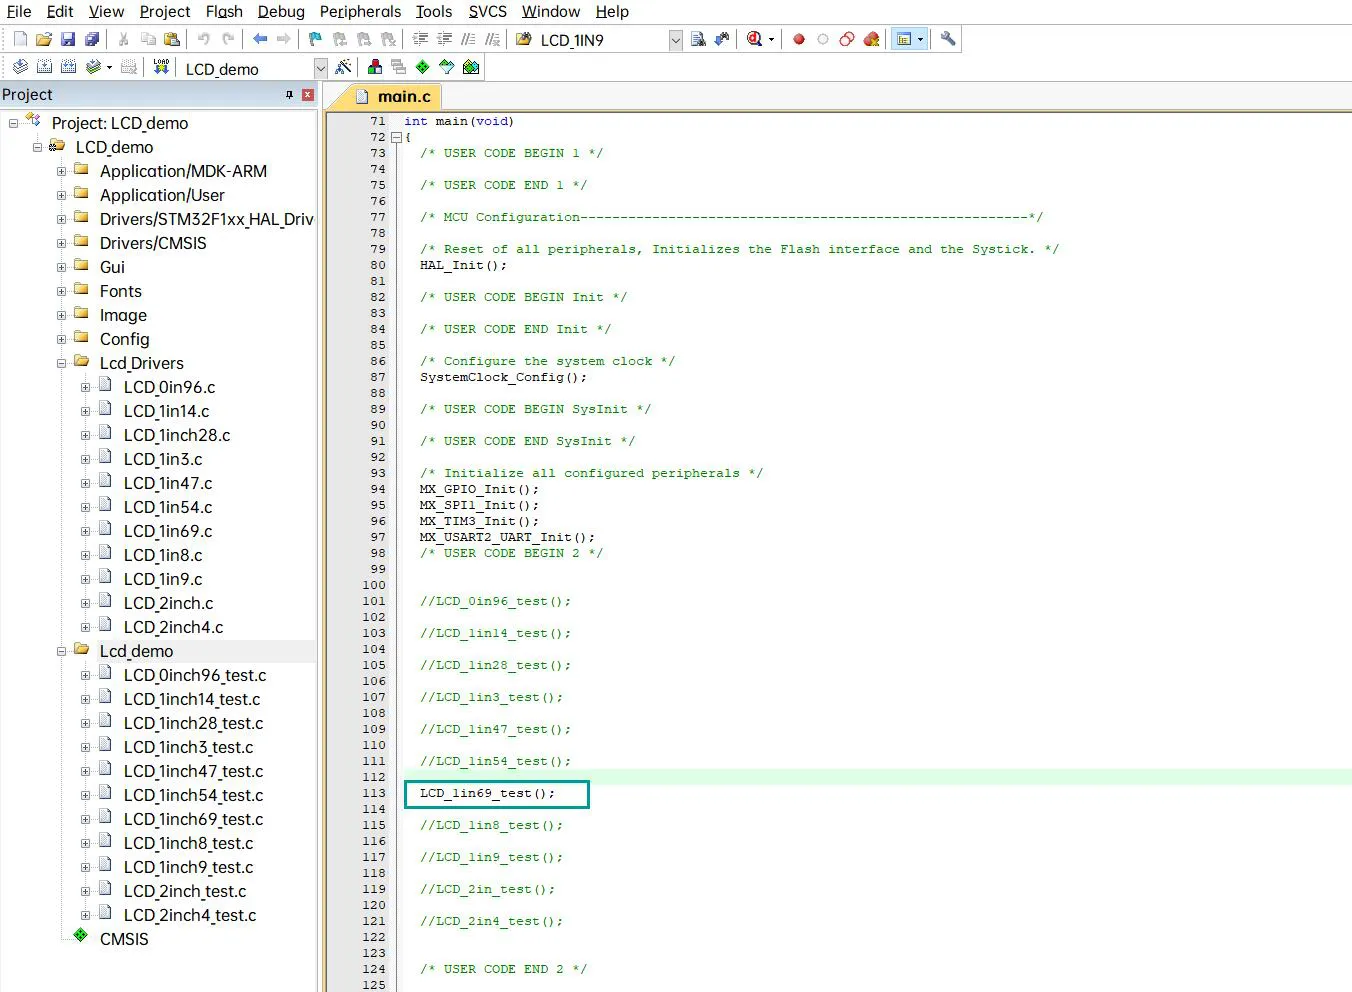Open the SVCS menu

tap(487, 12)
